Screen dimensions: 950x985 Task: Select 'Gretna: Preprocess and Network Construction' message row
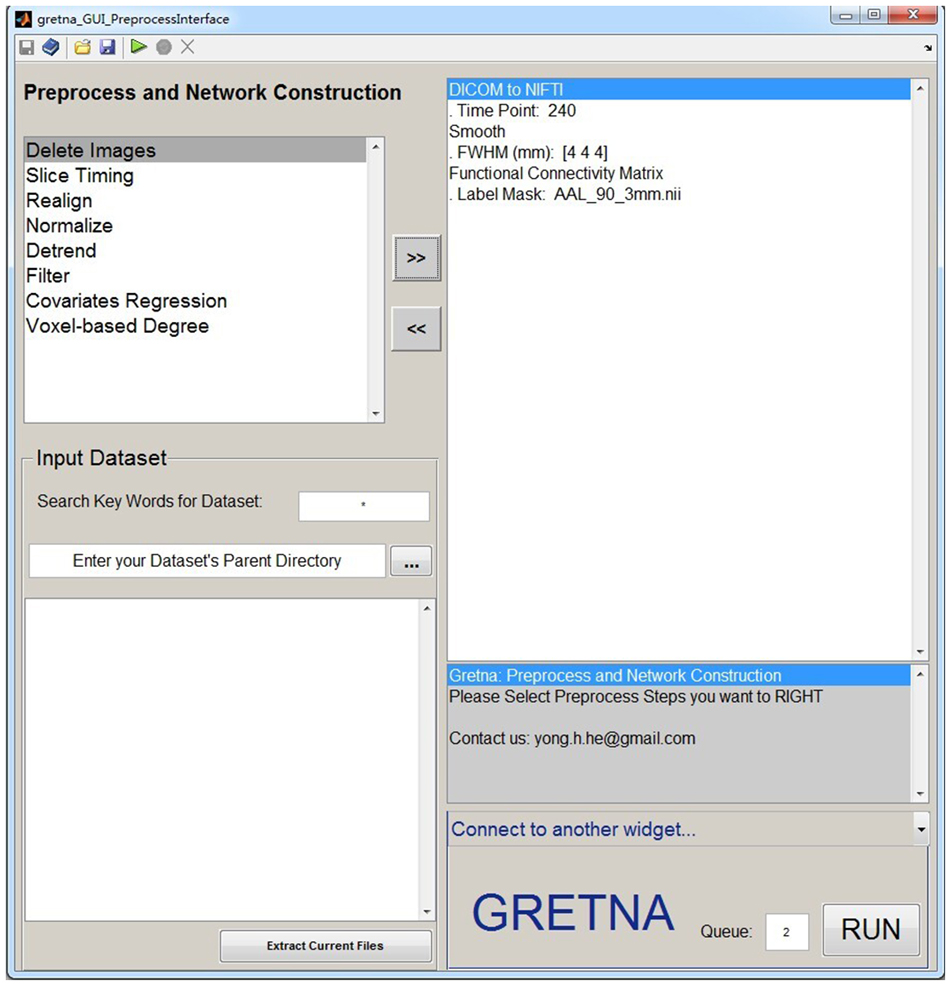click(679, 676)
